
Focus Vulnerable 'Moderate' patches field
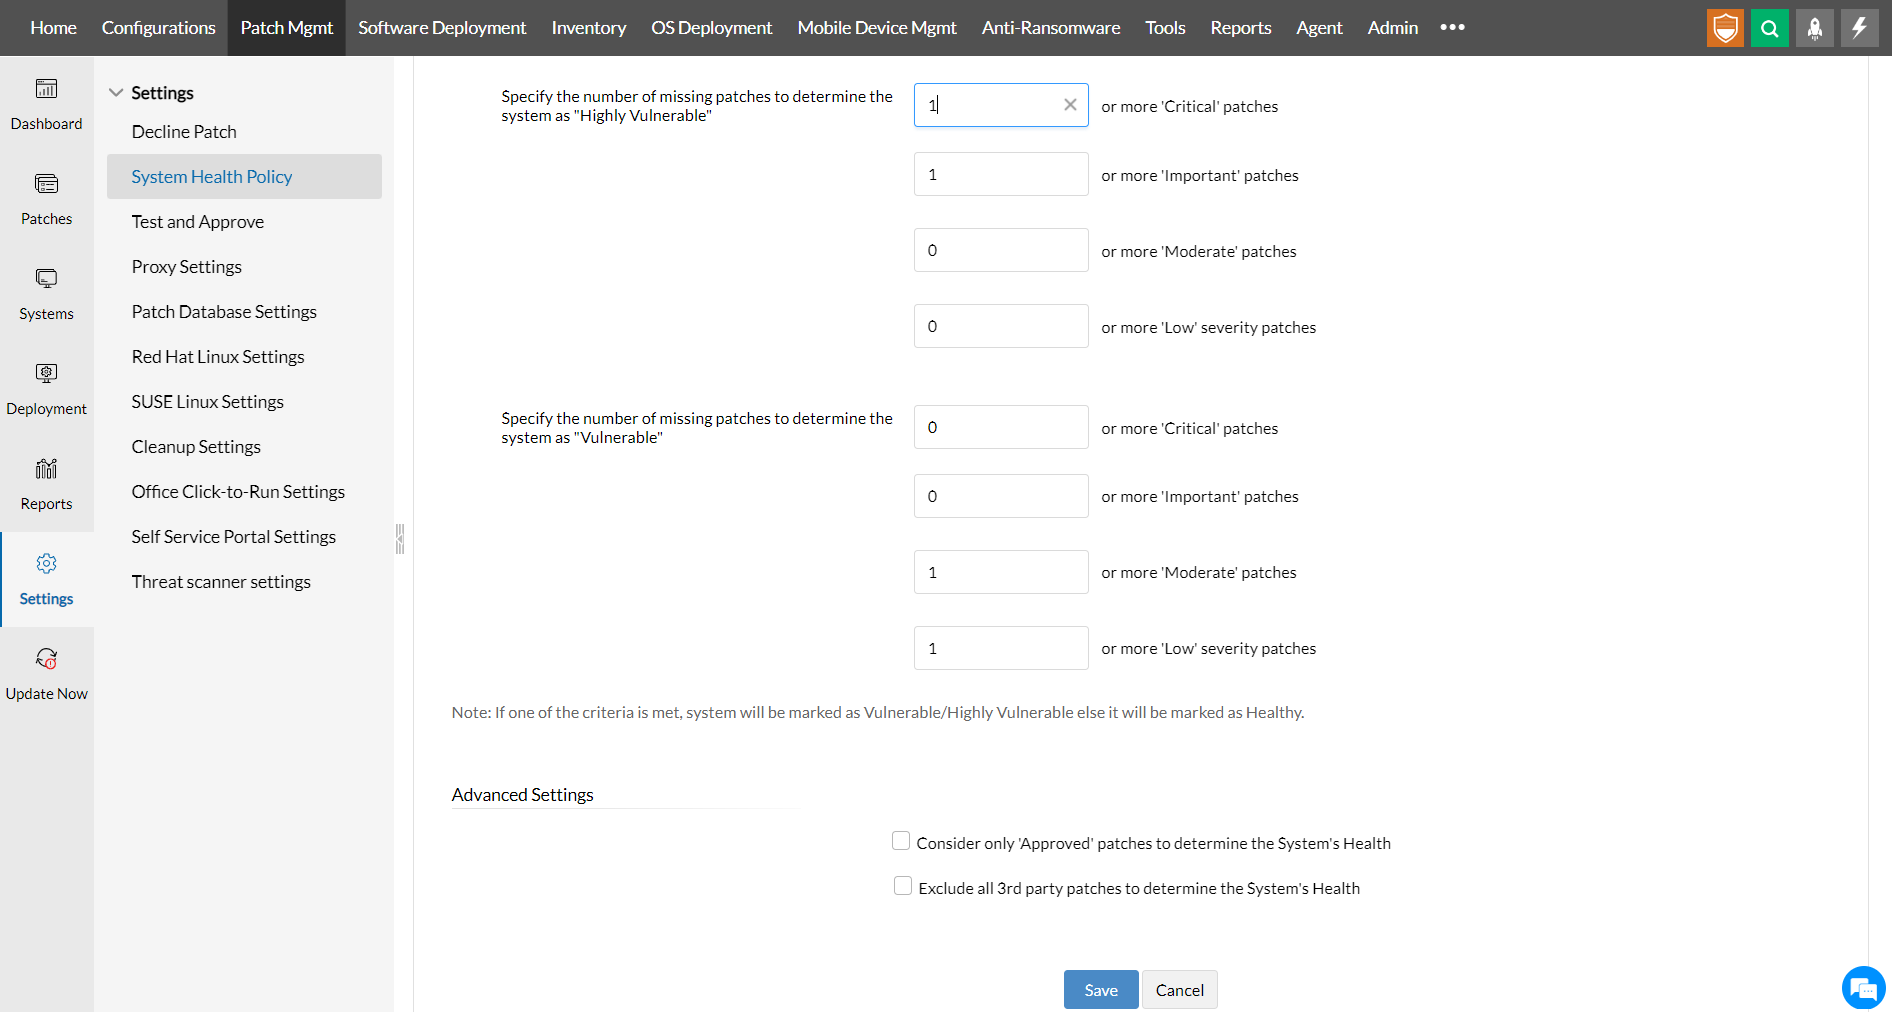click(x=1001, y=572)
